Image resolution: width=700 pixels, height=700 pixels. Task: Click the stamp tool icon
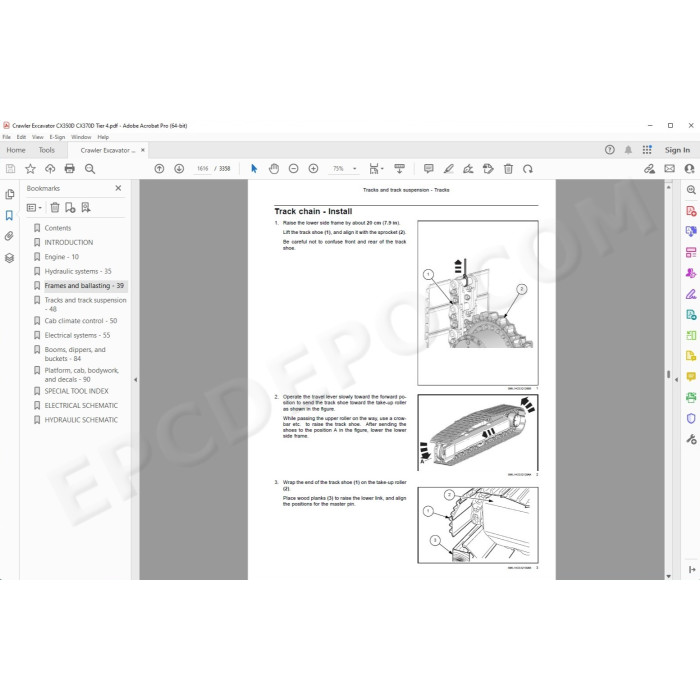488,169
